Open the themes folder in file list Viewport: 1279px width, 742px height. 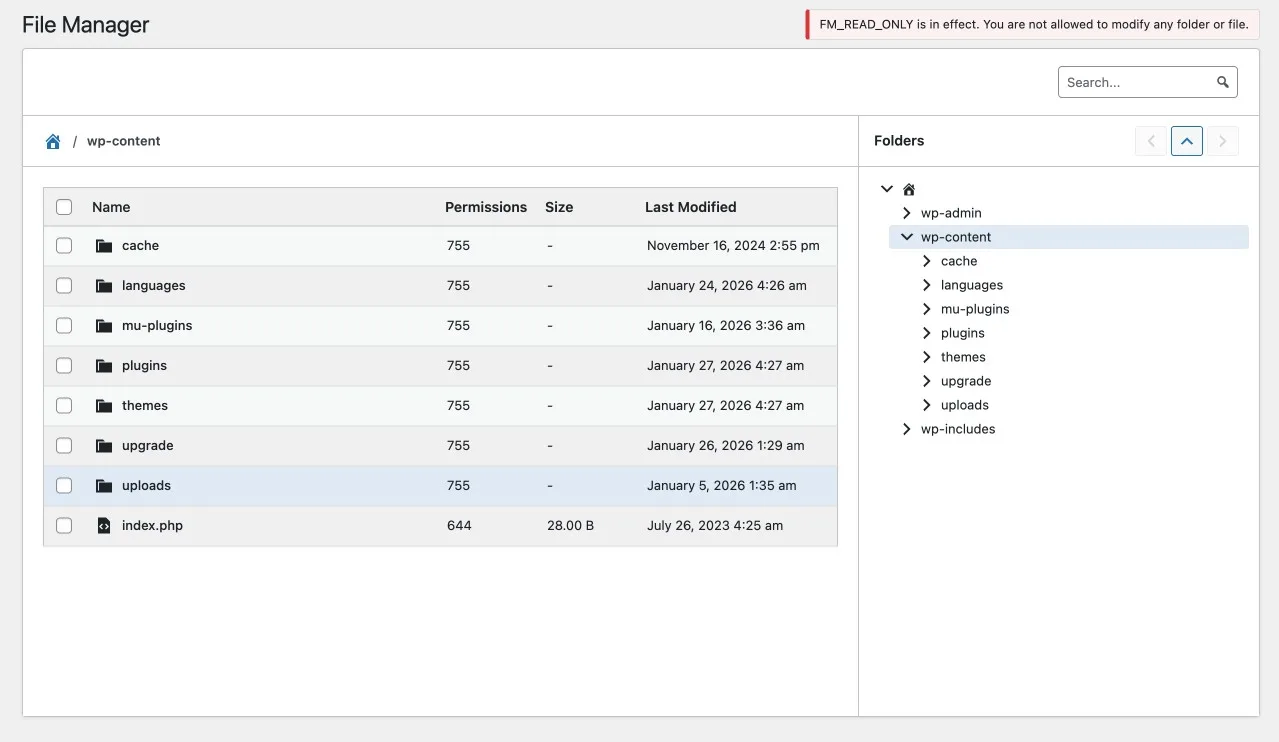[145, 405]
